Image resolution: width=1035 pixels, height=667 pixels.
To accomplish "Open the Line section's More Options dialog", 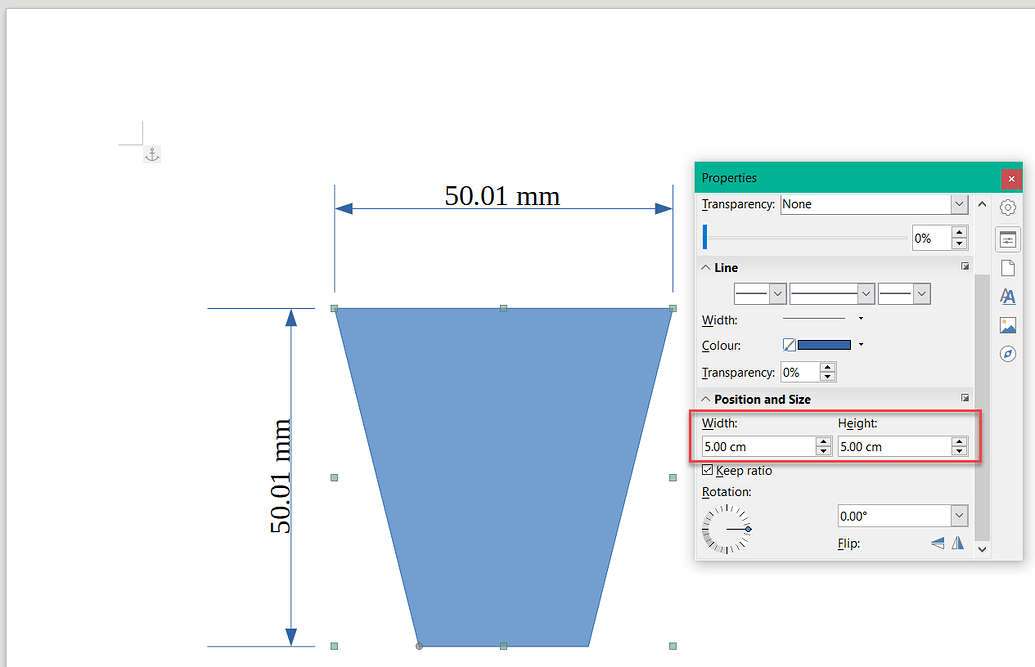I will click(964, 265).
